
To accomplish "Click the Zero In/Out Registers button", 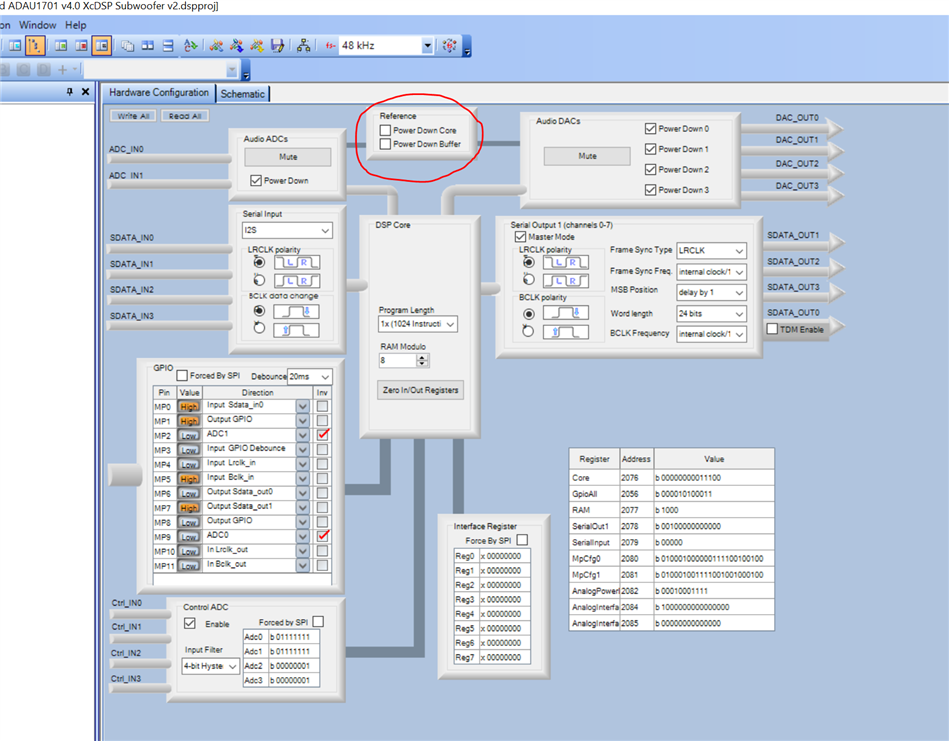I will point(421,390).
